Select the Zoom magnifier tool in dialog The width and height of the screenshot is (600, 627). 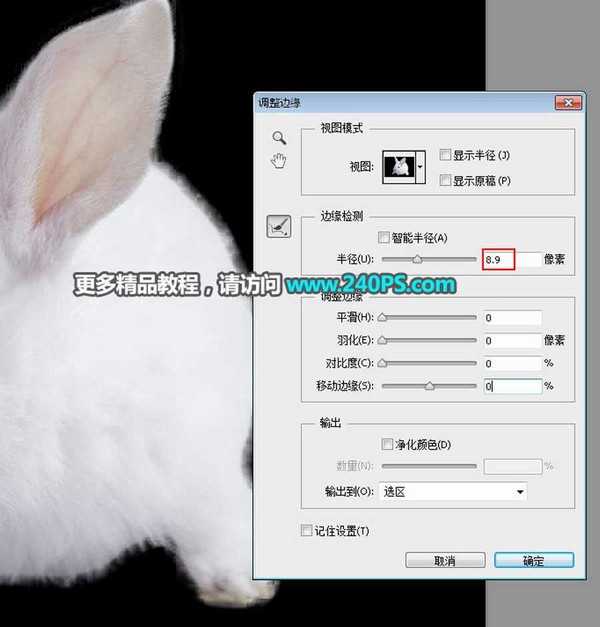pyautogui.click(x=279, y=137)
